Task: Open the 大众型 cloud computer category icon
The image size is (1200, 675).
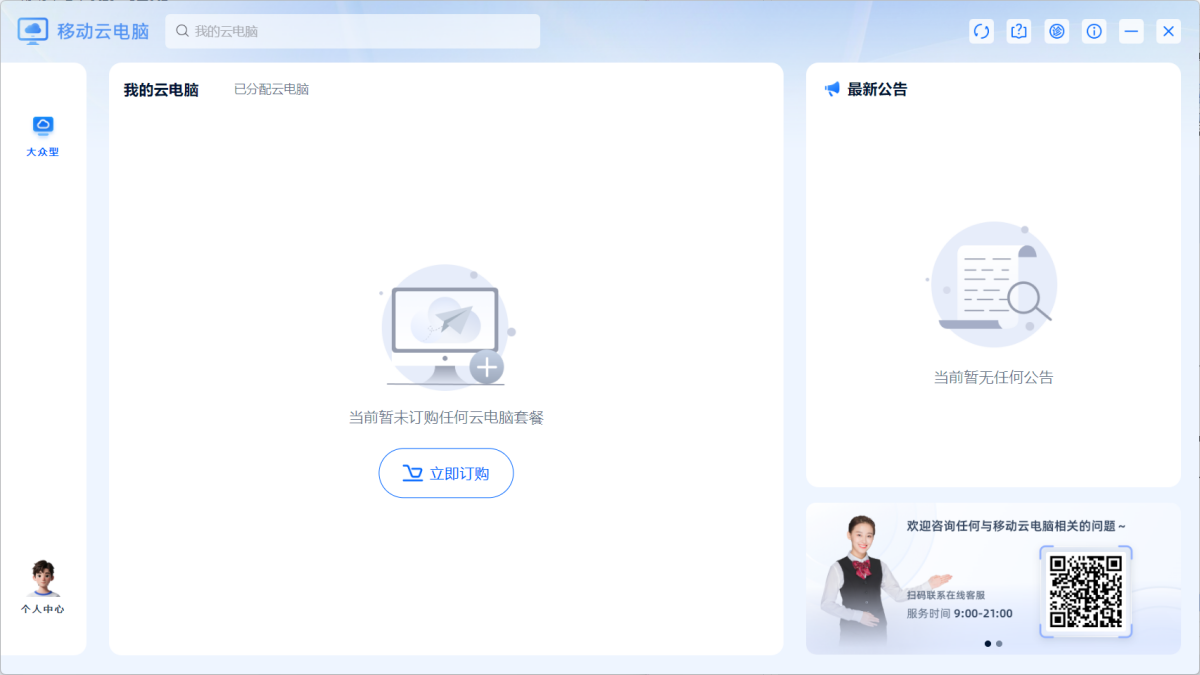Action: 42,126
